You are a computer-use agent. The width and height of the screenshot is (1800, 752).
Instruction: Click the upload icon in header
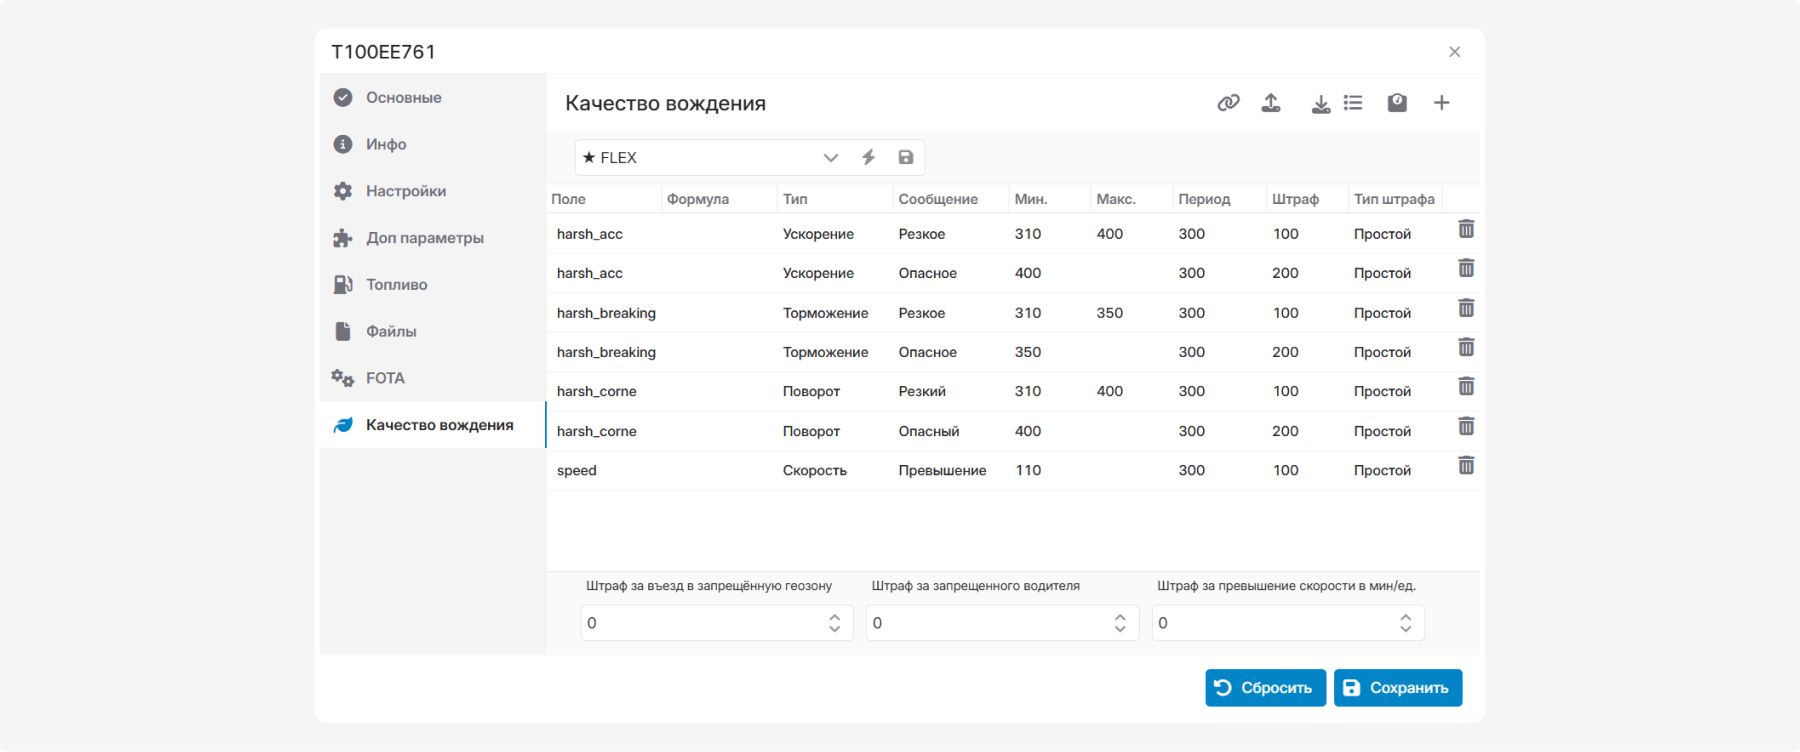coord(1271,103)
